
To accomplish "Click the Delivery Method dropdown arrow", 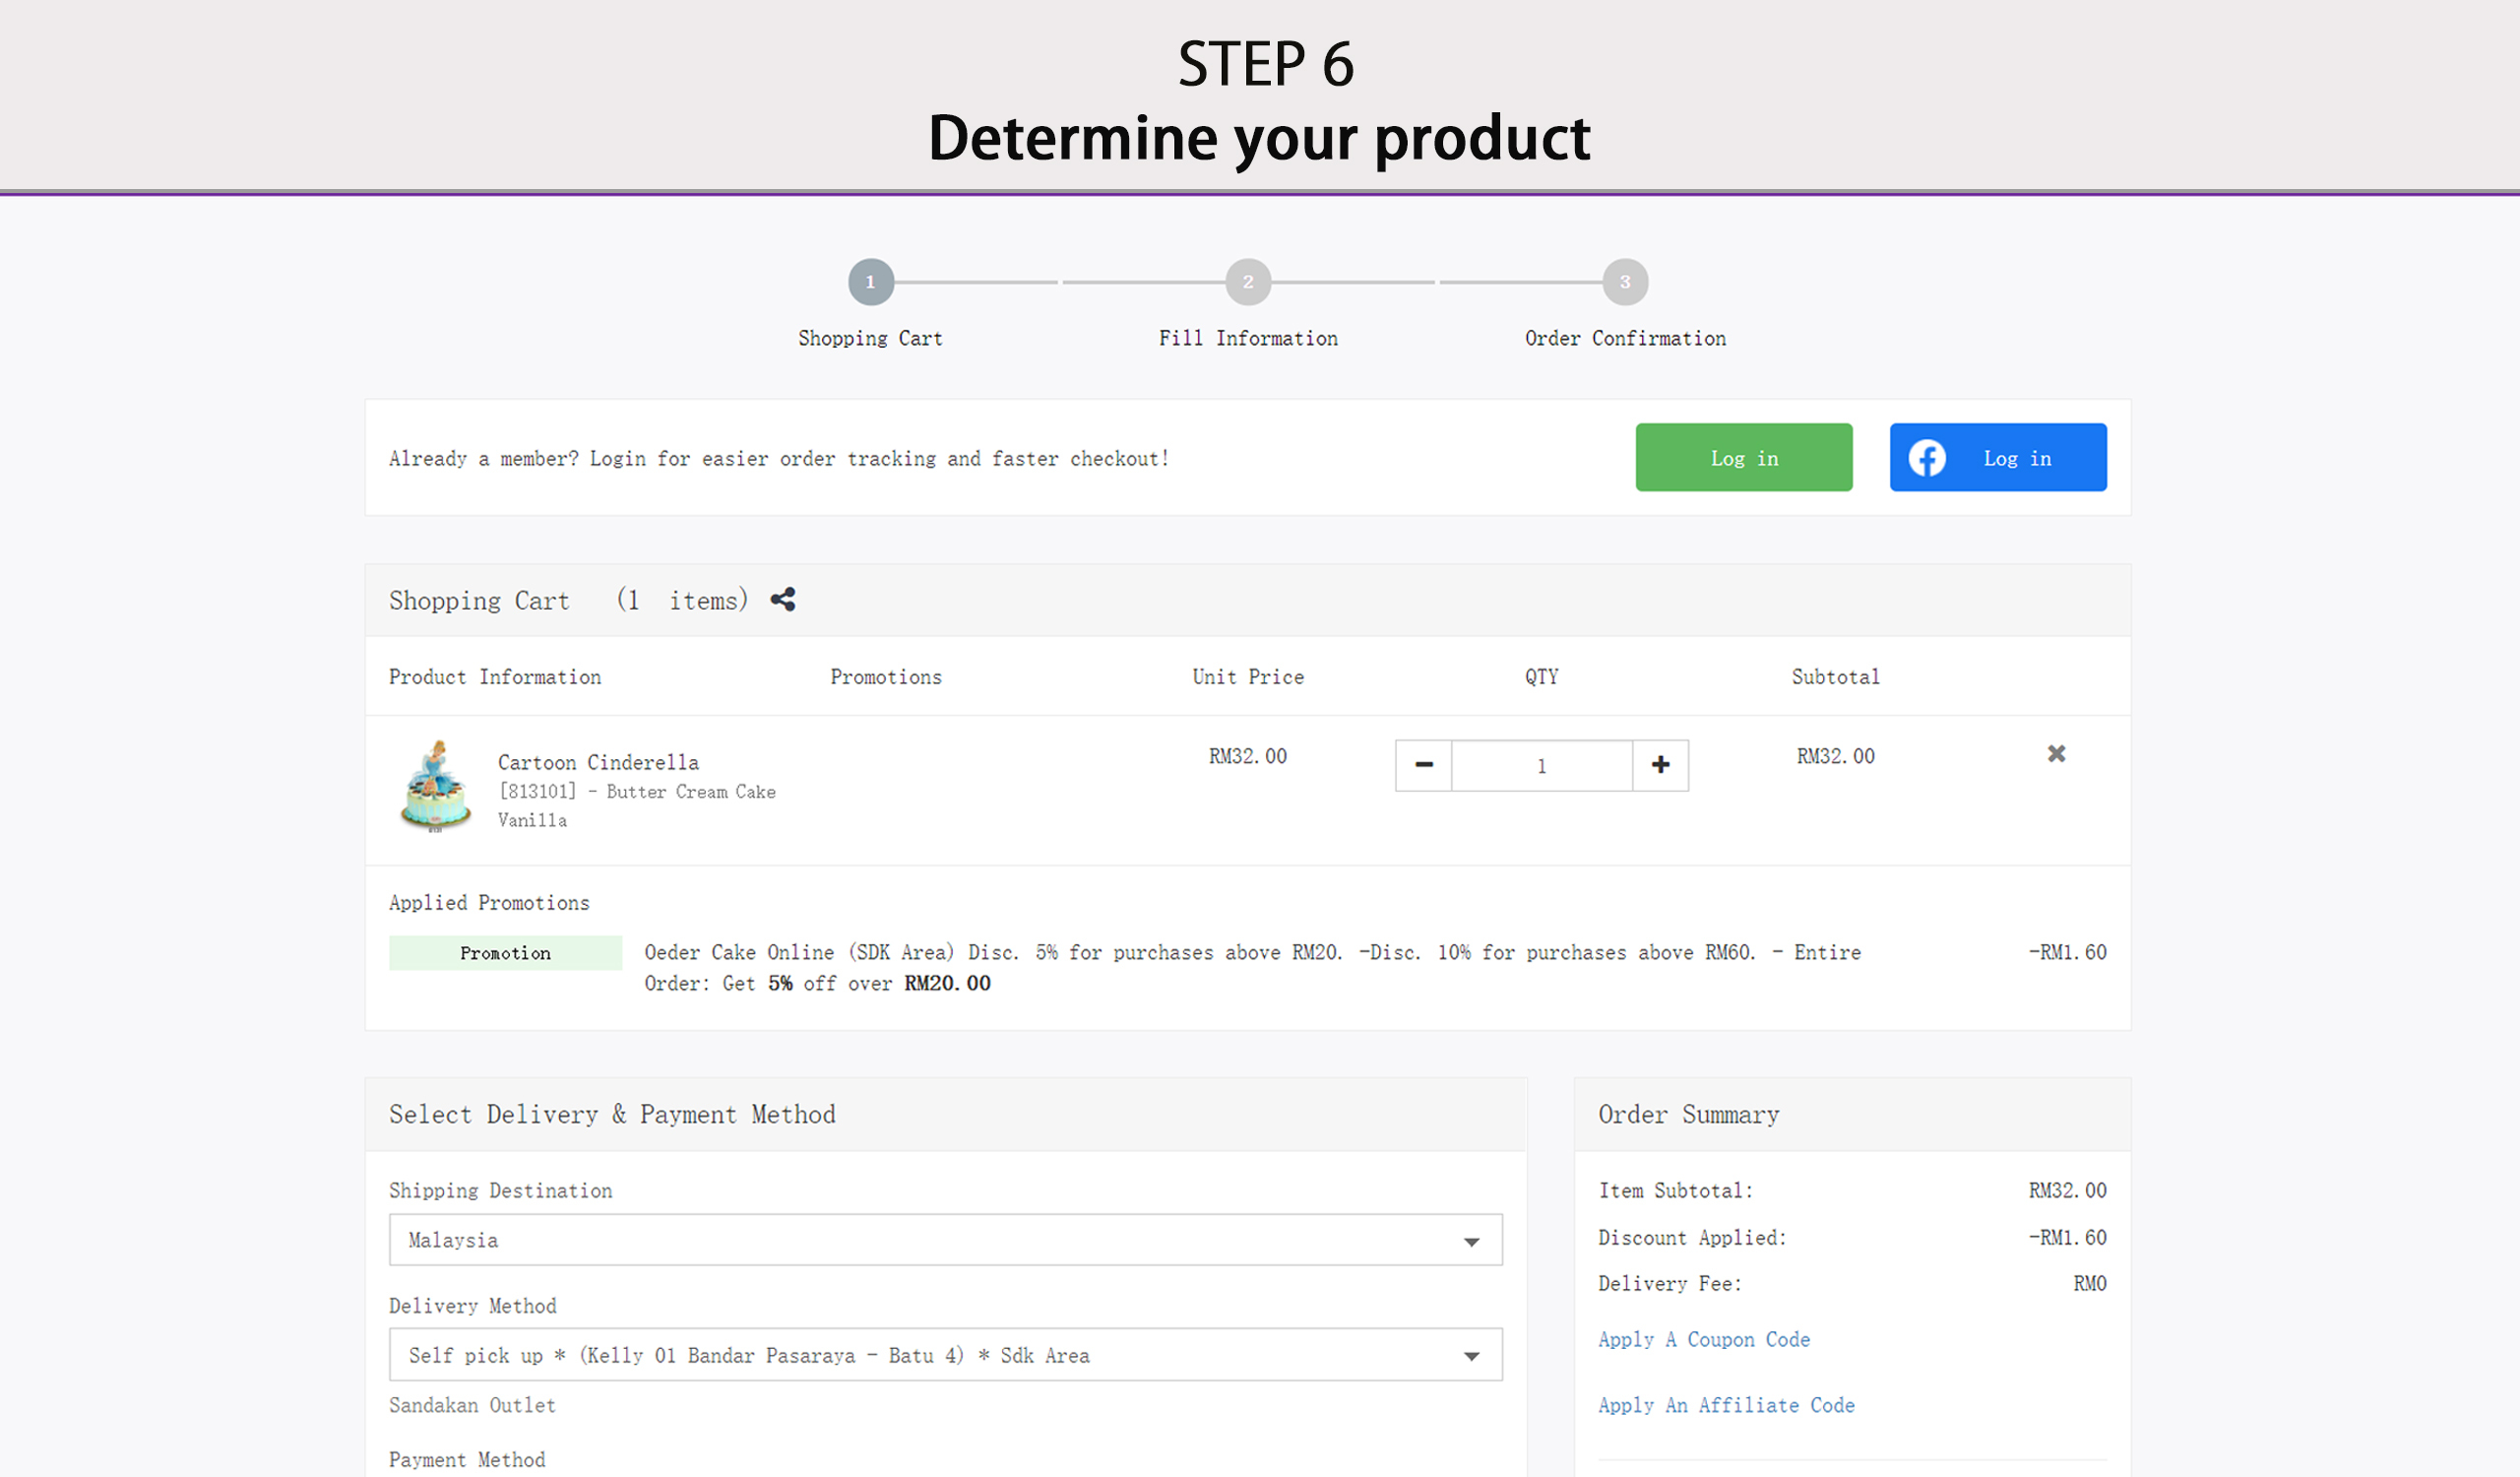I will [1471, 1357].
